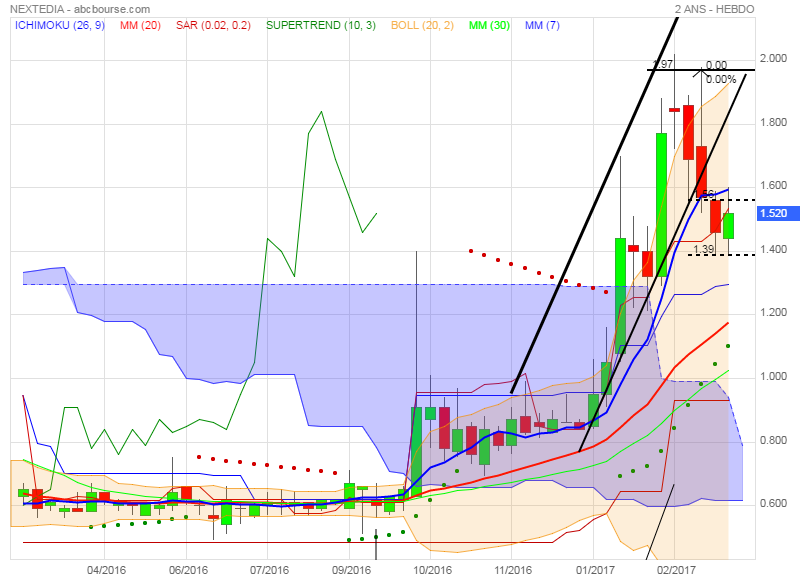Click the 1.800 price axis label
This screenshot has width=800, height=580.
(x=773, y=122)
